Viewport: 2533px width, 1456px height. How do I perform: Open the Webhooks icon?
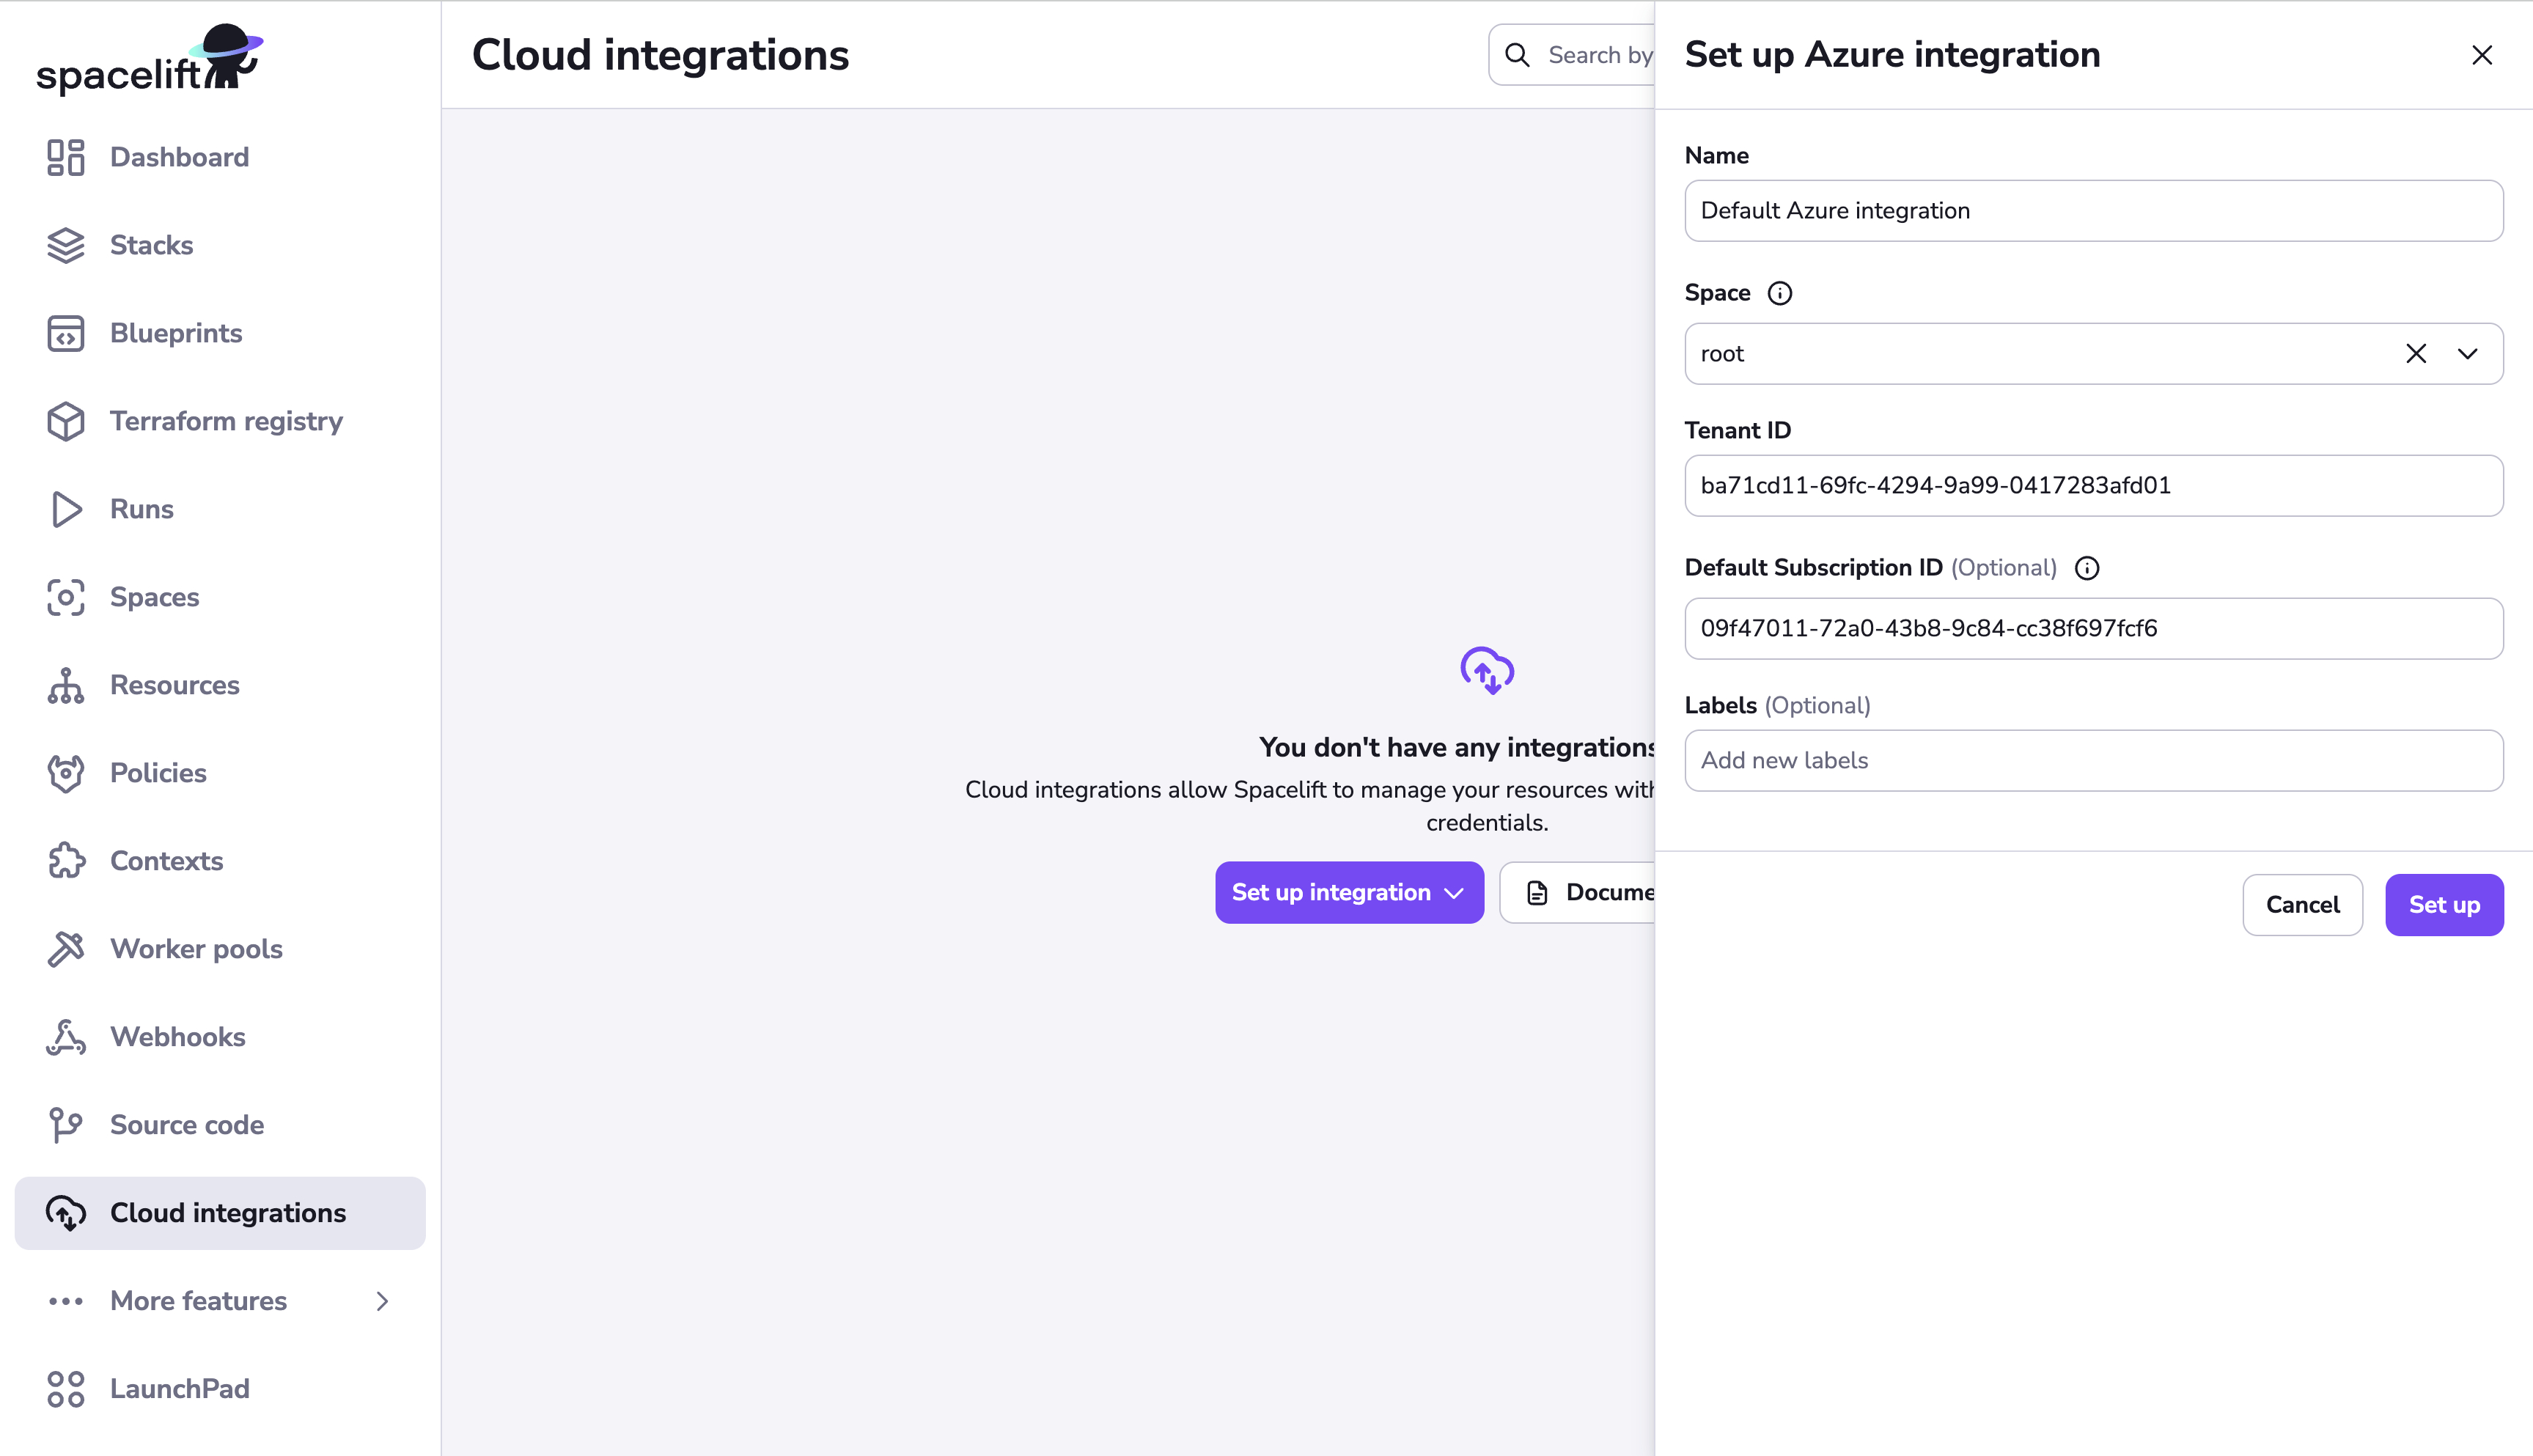click(66, 1037)
